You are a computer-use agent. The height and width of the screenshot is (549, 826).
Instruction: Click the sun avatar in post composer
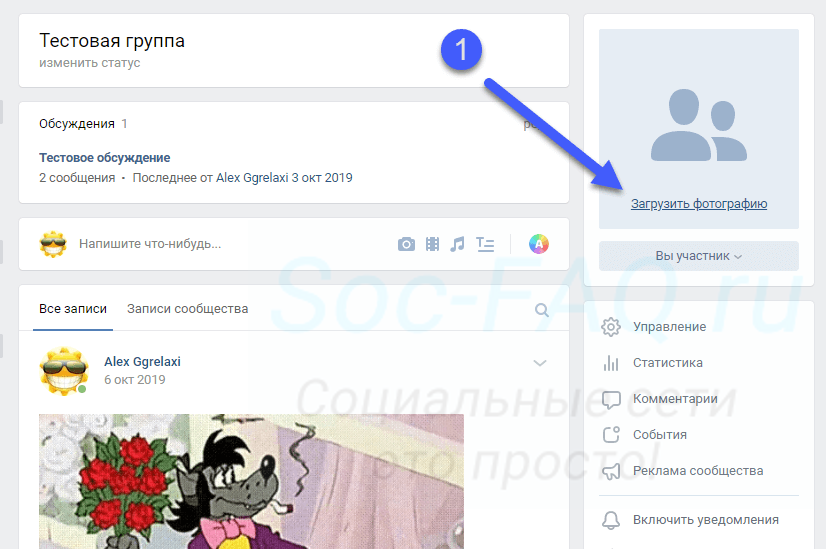53,244
